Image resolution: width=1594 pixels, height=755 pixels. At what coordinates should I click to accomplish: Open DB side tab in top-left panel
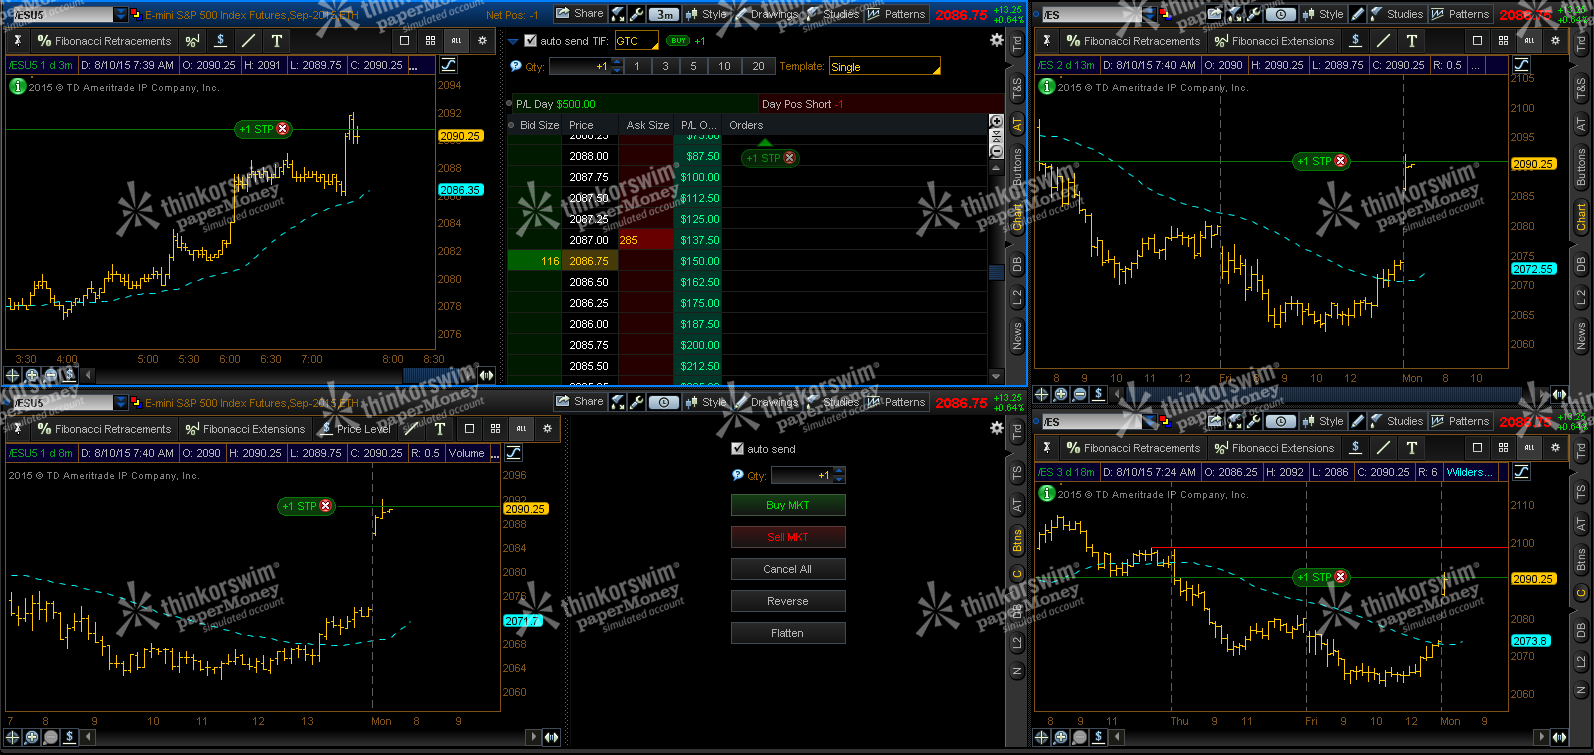[1017, 265]
